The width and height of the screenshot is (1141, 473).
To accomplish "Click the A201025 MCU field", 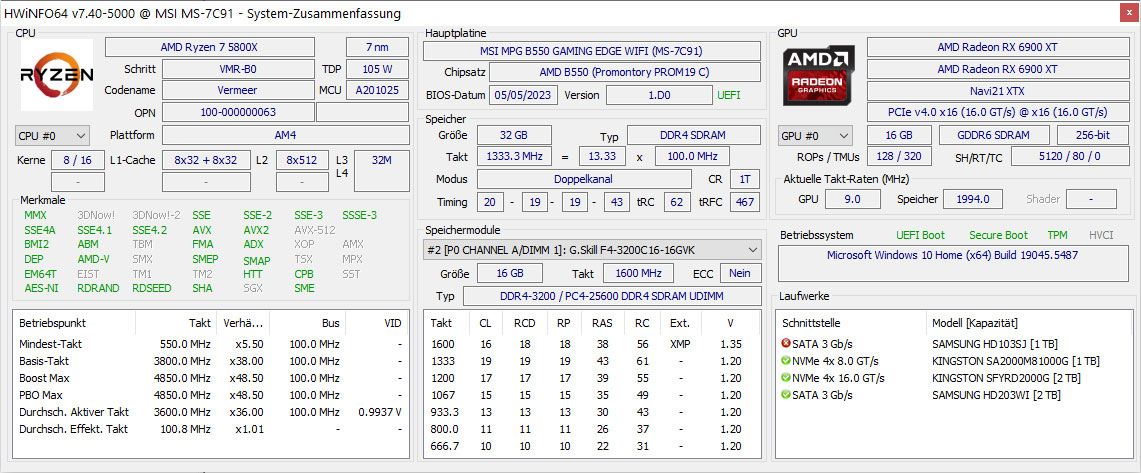I will [x=377, y=90].
